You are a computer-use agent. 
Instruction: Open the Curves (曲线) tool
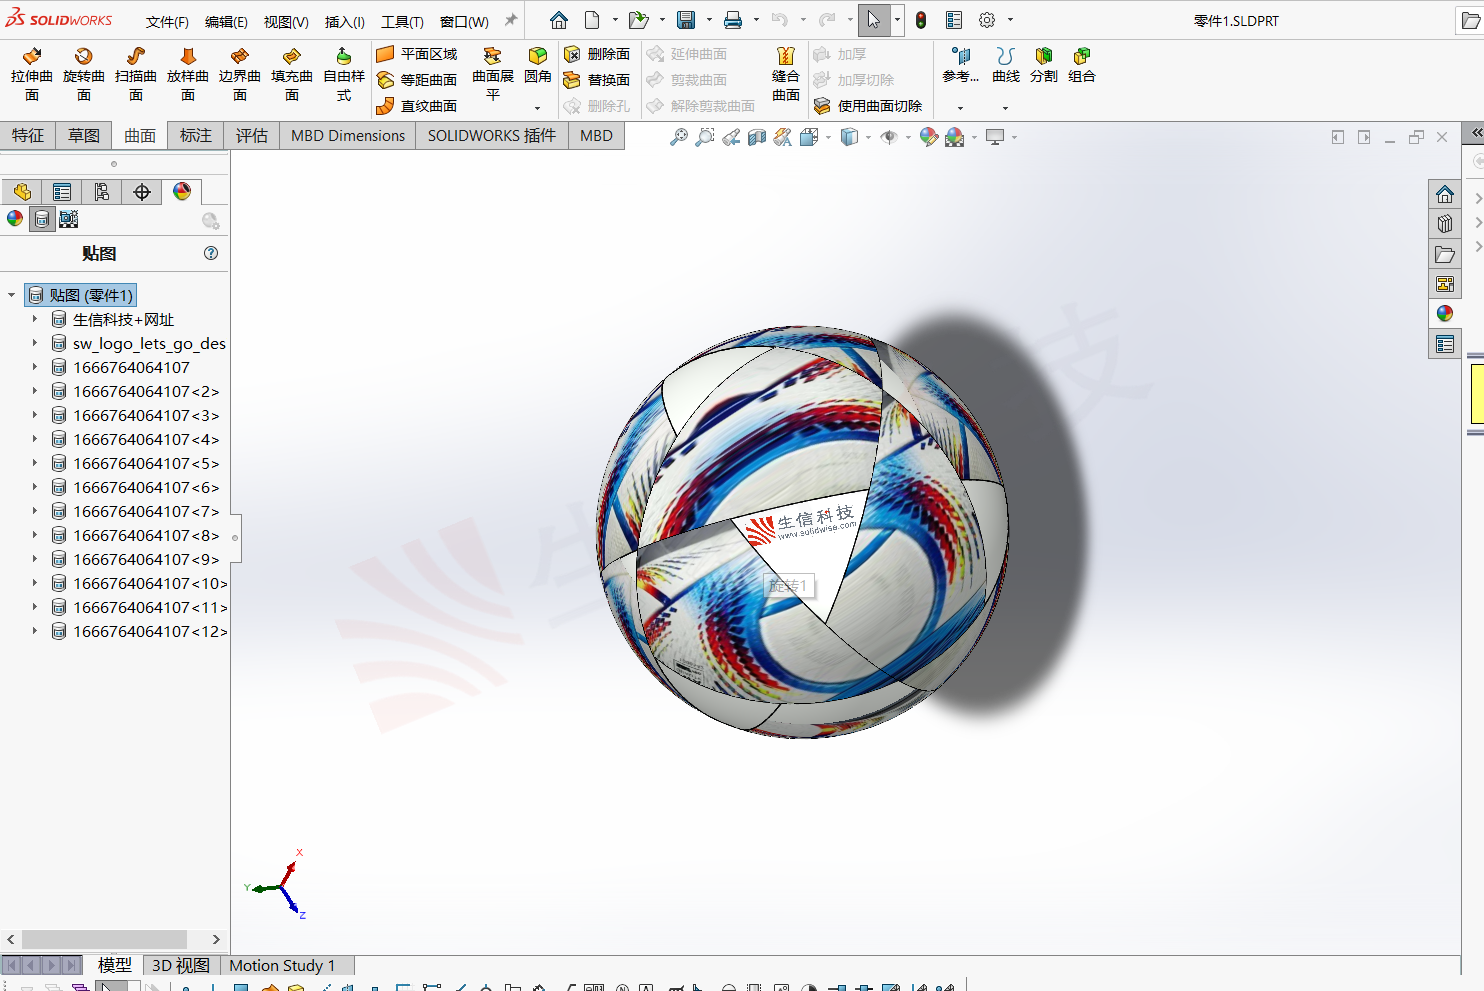pos(1006,64)
